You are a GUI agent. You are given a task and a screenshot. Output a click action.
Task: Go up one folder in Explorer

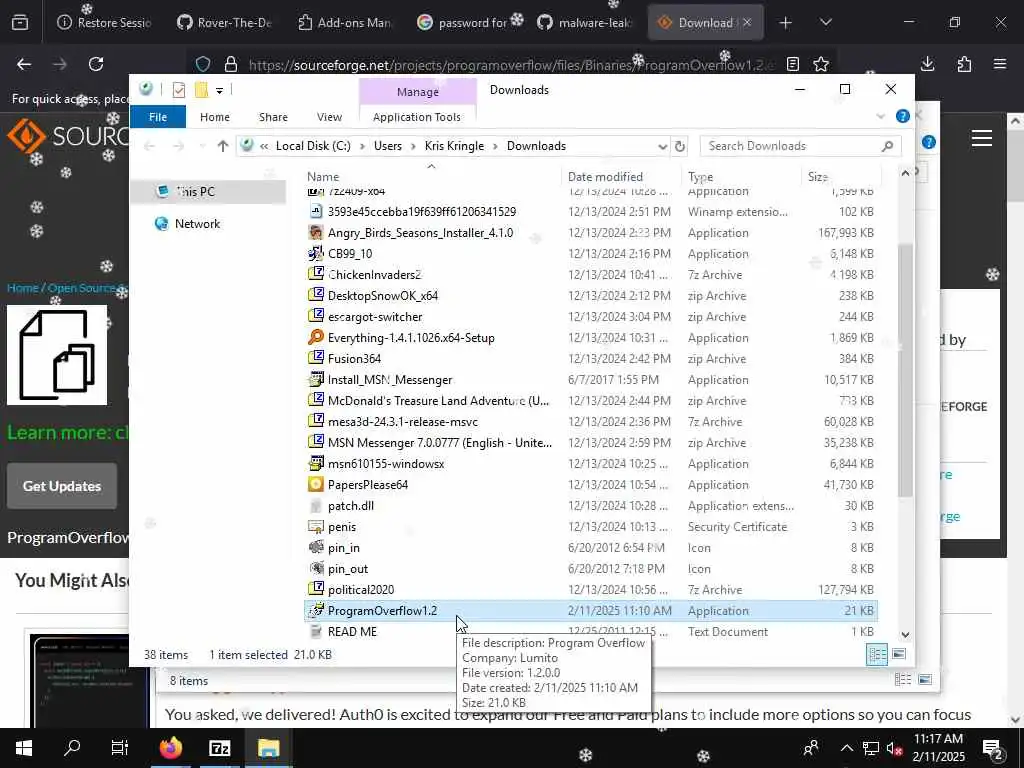pos(223,146)
